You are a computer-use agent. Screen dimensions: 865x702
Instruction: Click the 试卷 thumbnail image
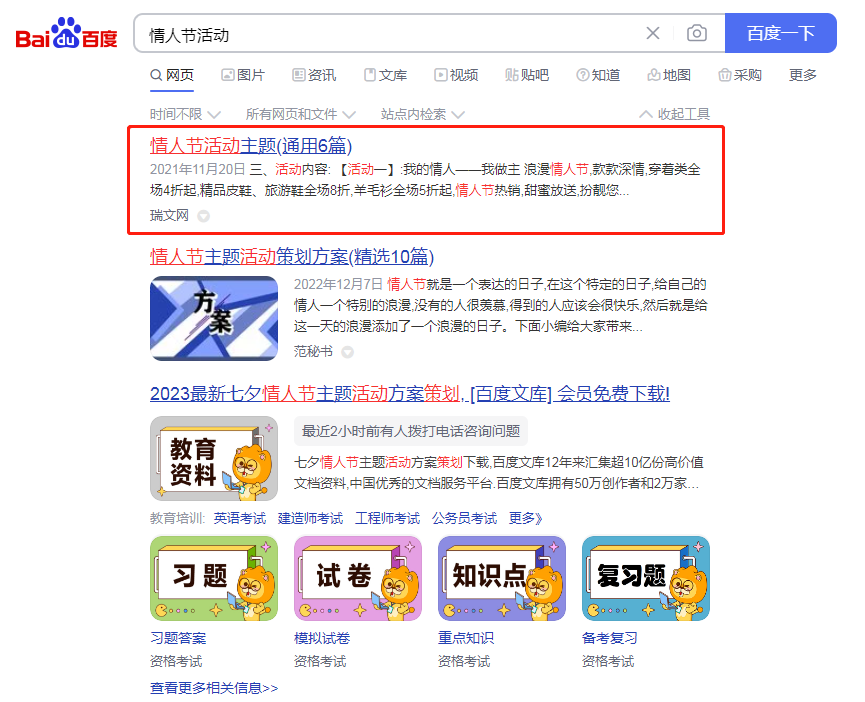pos(358,578)
